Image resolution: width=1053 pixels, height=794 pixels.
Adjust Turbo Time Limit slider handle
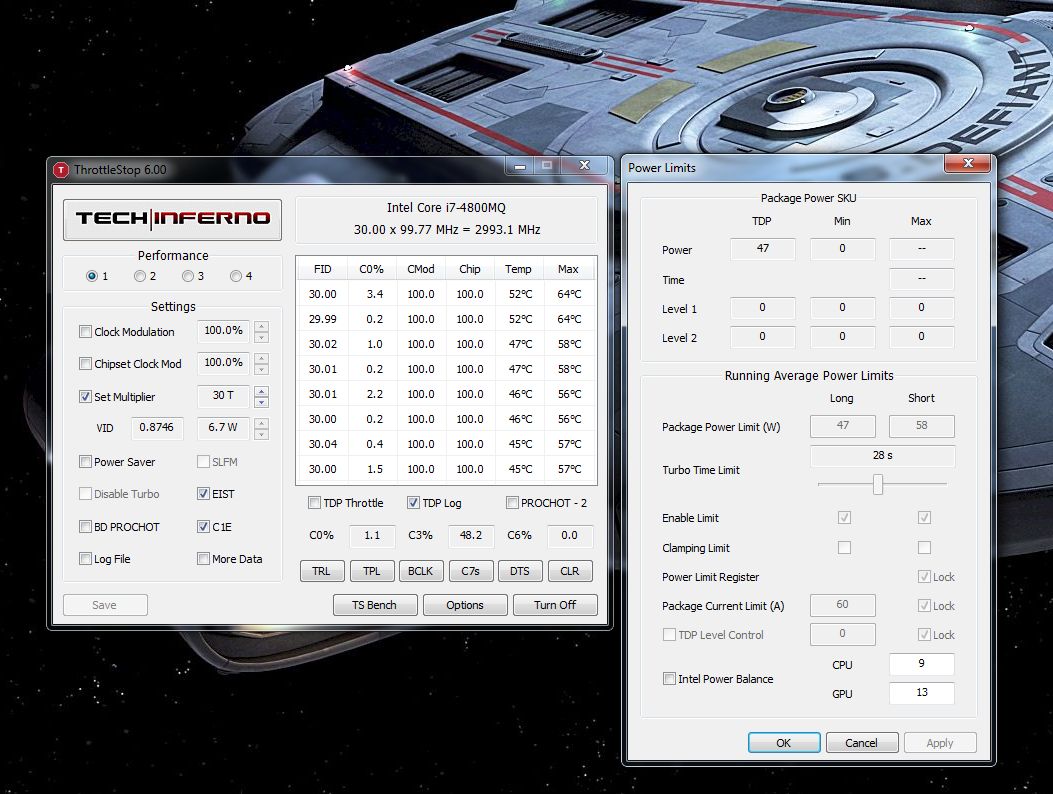tap(878, 484)
